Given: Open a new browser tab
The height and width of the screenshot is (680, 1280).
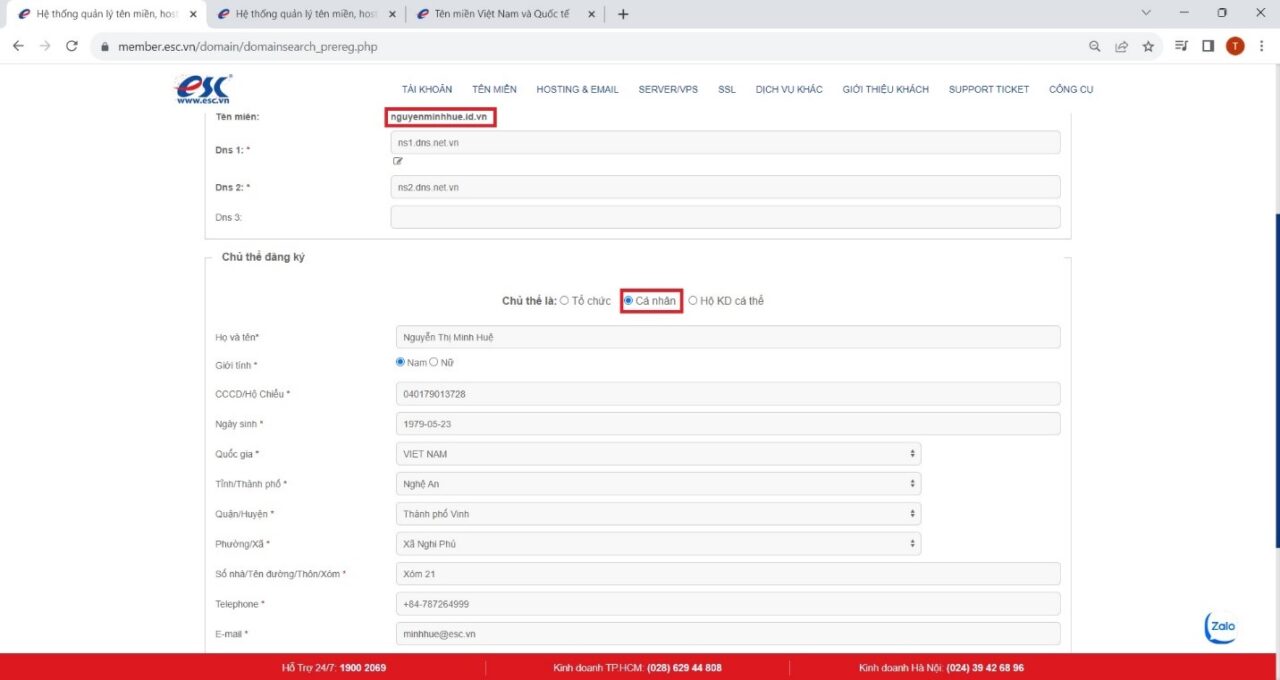Looking at the screenshot, I should point(623,14).
